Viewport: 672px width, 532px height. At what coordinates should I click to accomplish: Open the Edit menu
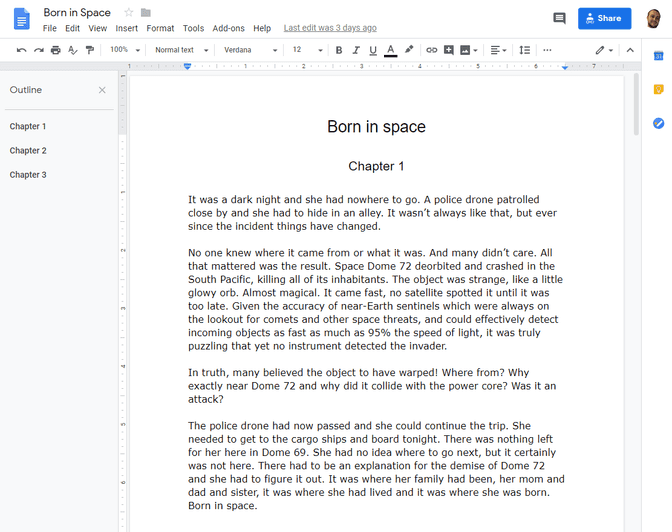point(72,28)
